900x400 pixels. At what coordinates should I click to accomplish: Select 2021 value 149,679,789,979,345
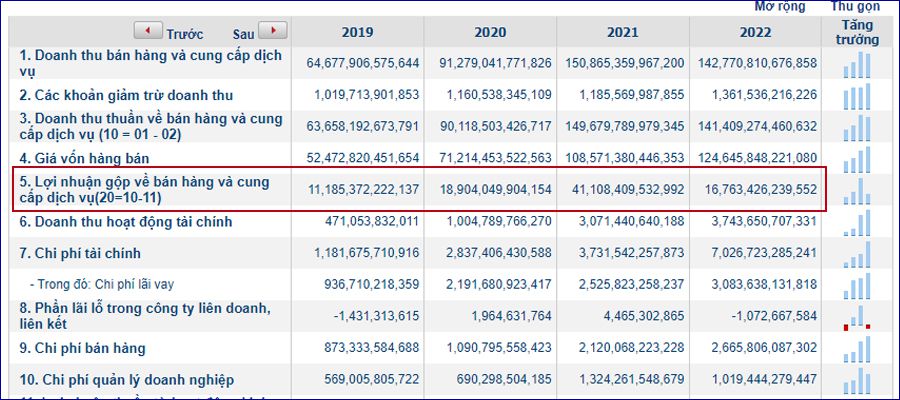pyautogui.click(x=625, y=126)
